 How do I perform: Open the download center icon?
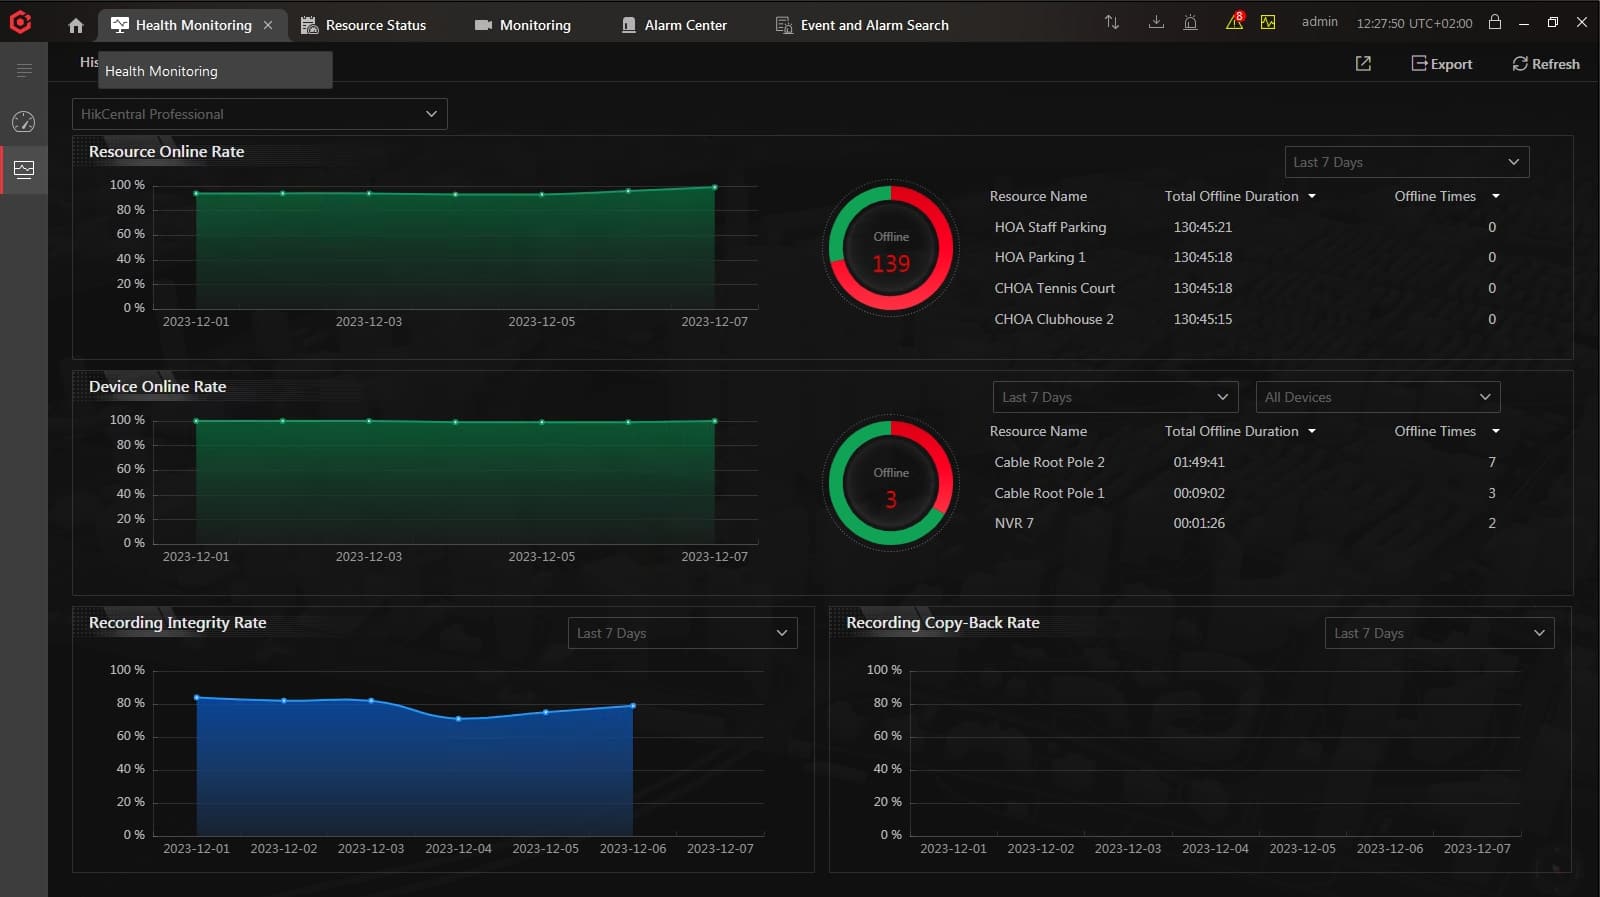pos(1156,22)
